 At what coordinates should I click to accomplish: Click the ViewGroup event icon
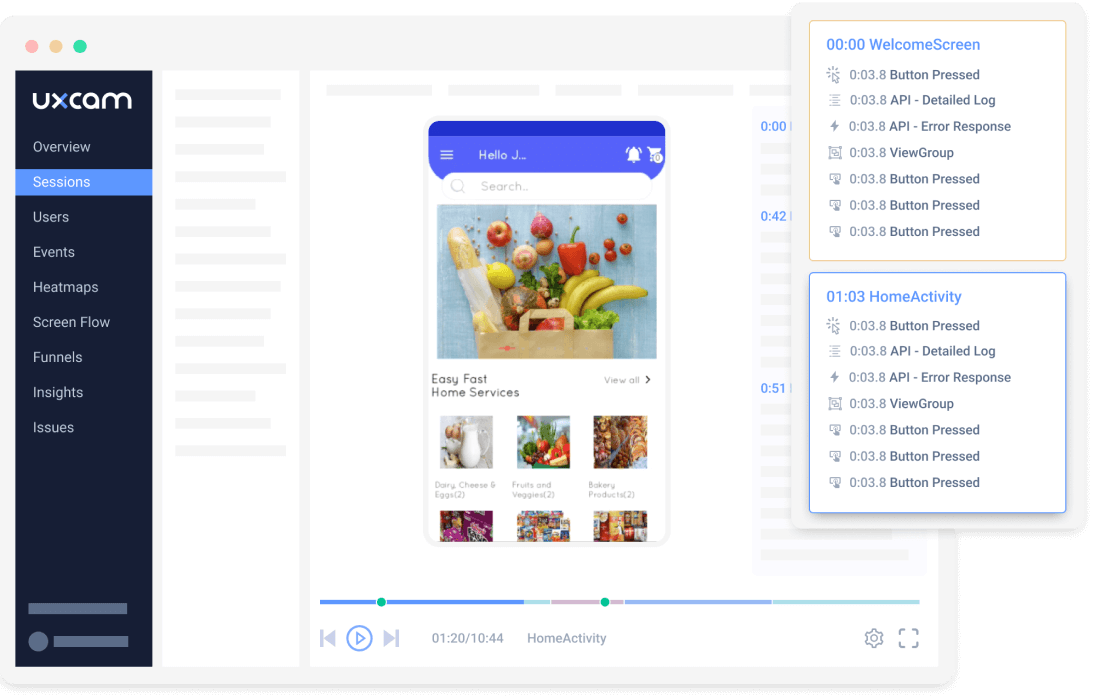(834, 152)
